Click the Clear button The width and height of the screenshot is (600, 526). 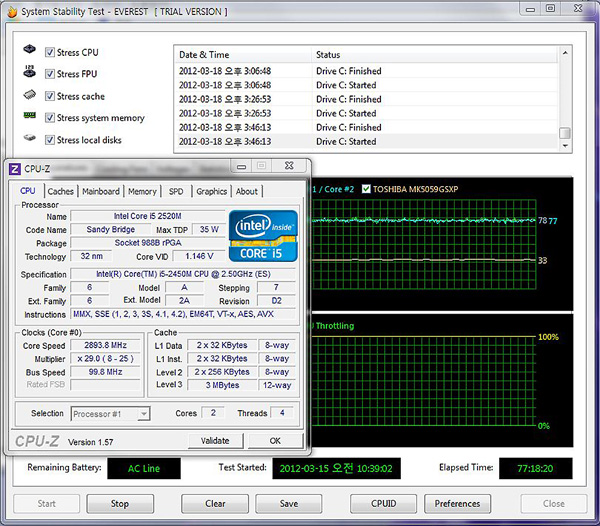pos(215,504)
